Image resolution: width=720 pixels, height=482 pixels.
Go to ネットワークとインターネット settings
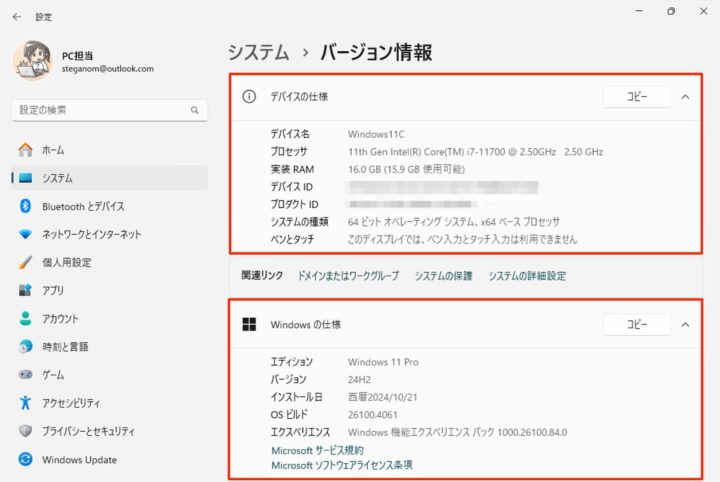tap(109, 234)
